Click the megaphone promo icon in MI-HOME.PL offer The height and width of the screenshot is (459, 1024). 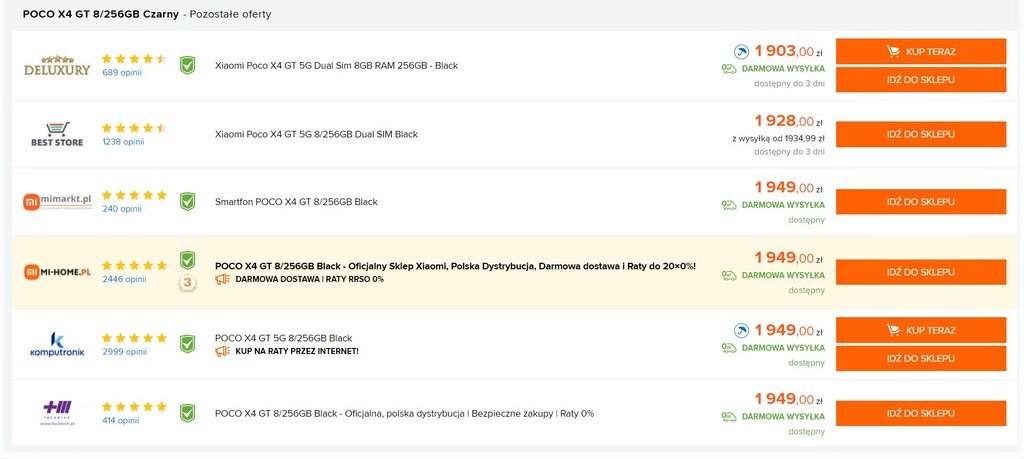tap(223, 279)
